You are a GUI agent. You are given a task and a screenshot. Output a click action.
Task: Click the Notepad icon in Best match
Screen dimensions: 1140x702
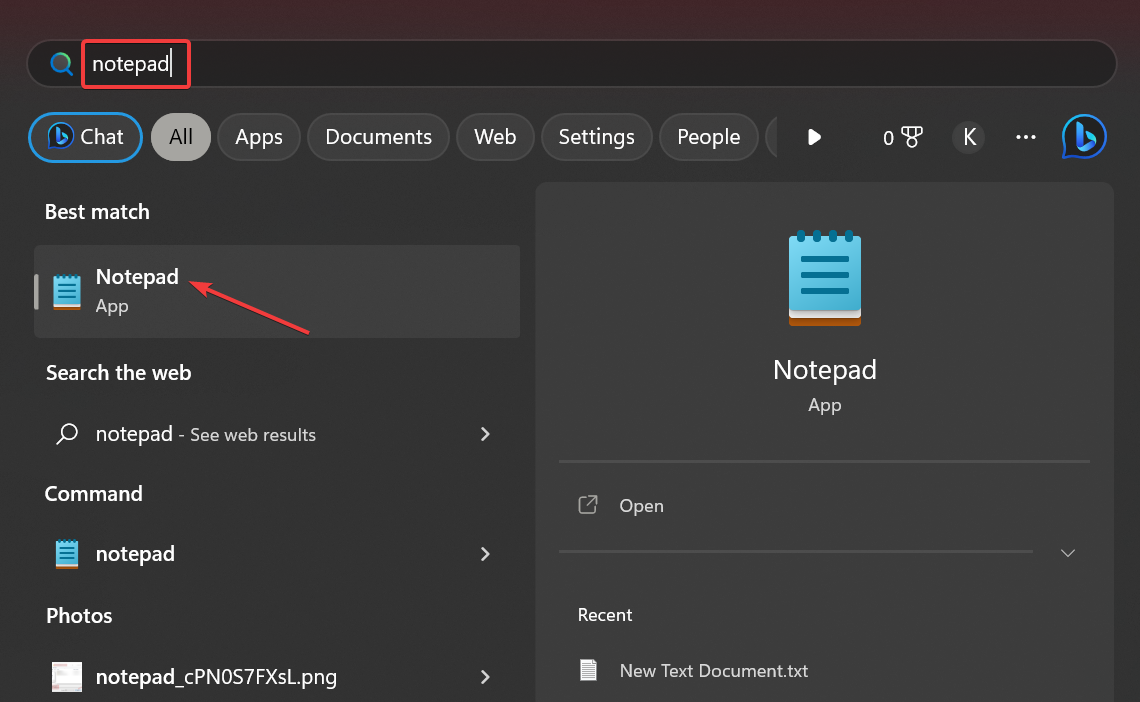(x=67, y=291)
